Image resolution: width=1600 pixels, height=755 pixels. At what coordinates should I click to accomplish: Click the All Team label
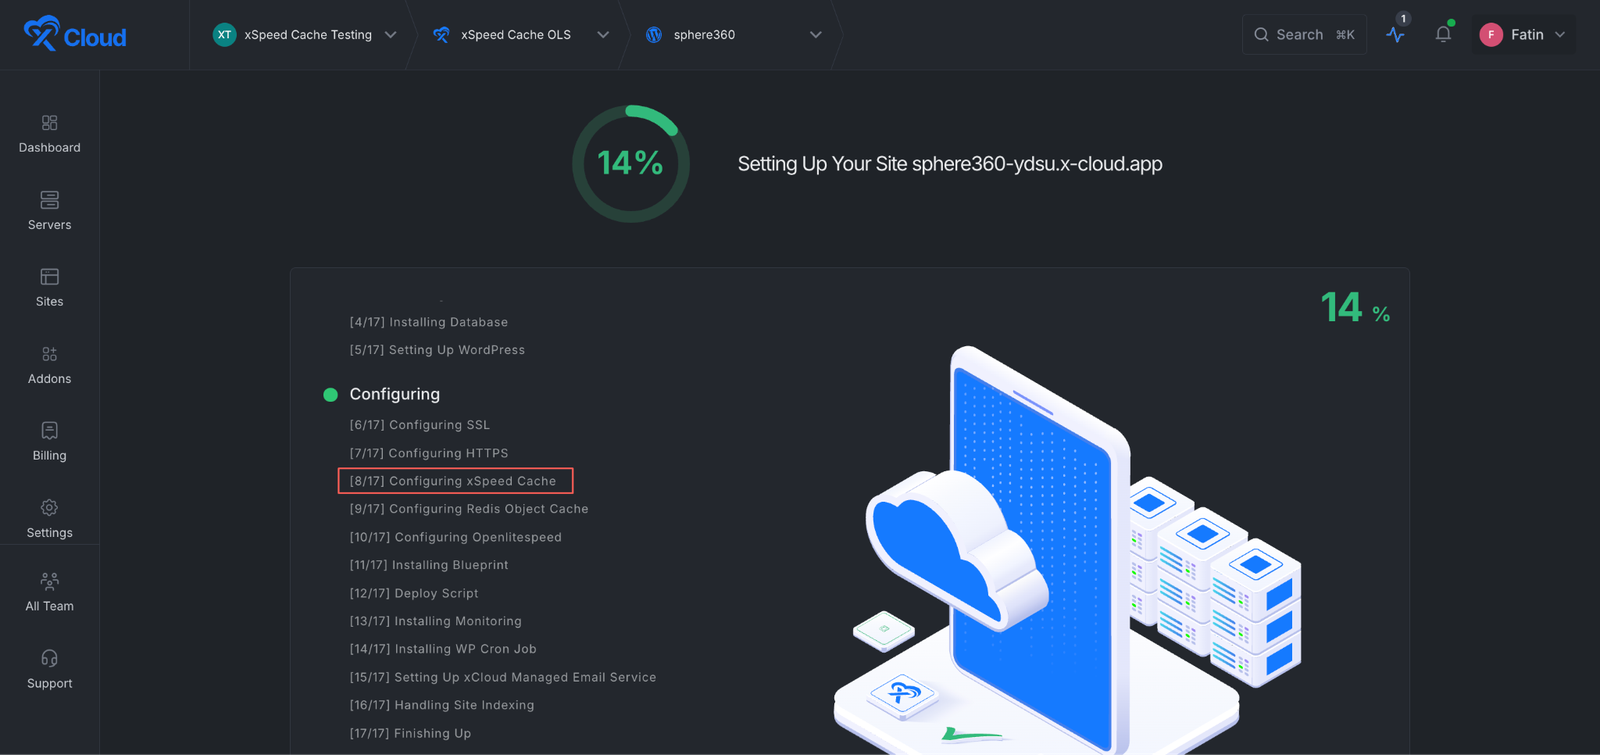tap(50, 606)
